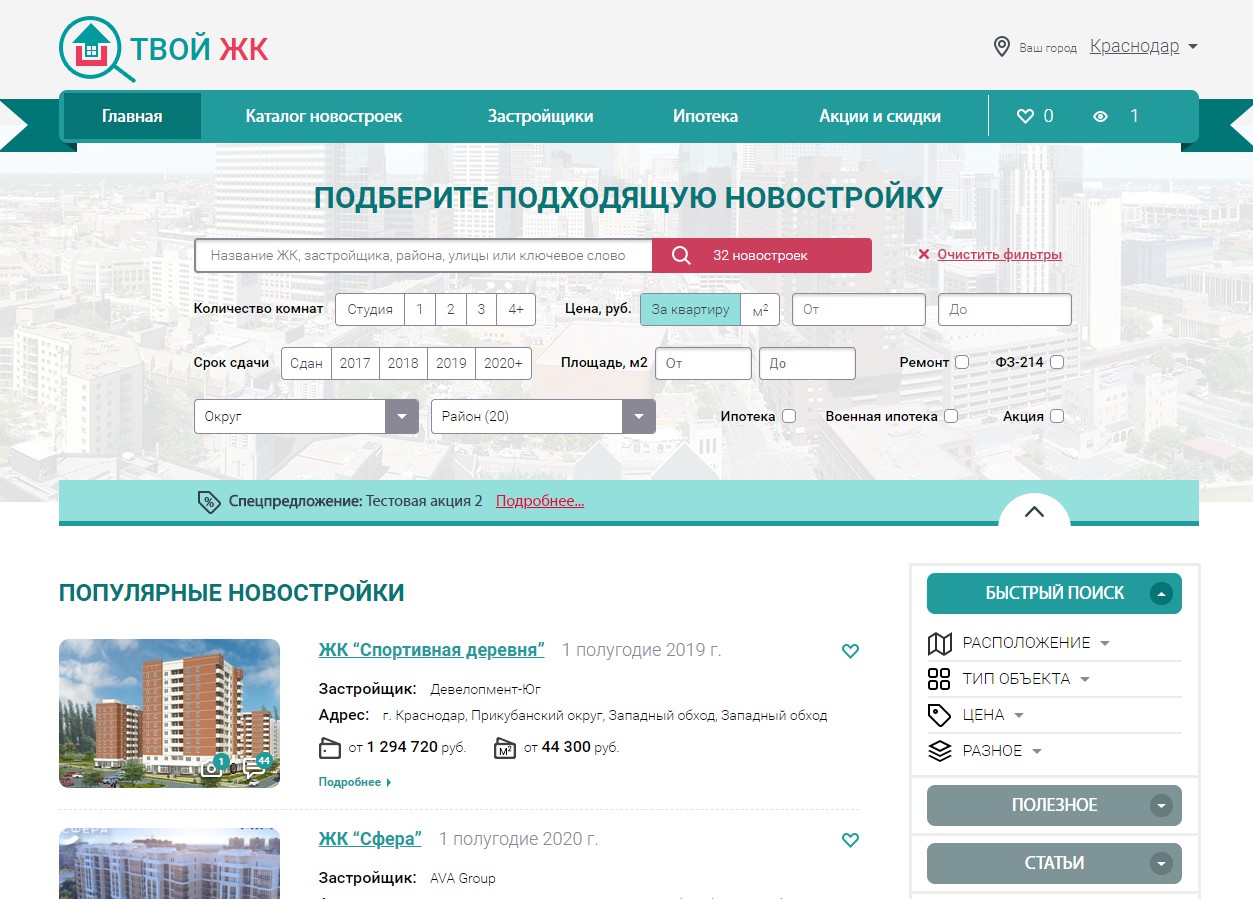Open Спортивная деревня building thumbnail
This screenshot has height=899, width=1253.
coord(169,713)
